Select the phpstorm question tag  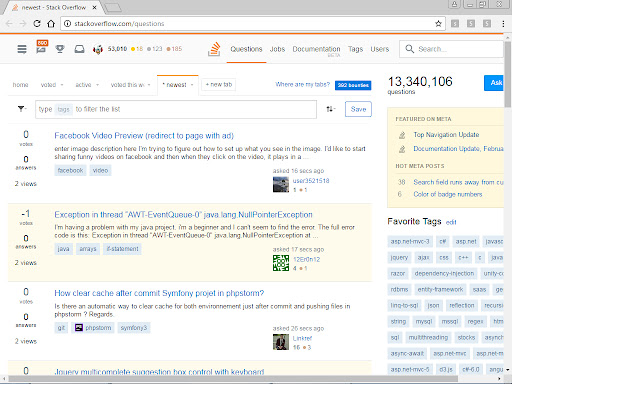click(x=93, y=328)
